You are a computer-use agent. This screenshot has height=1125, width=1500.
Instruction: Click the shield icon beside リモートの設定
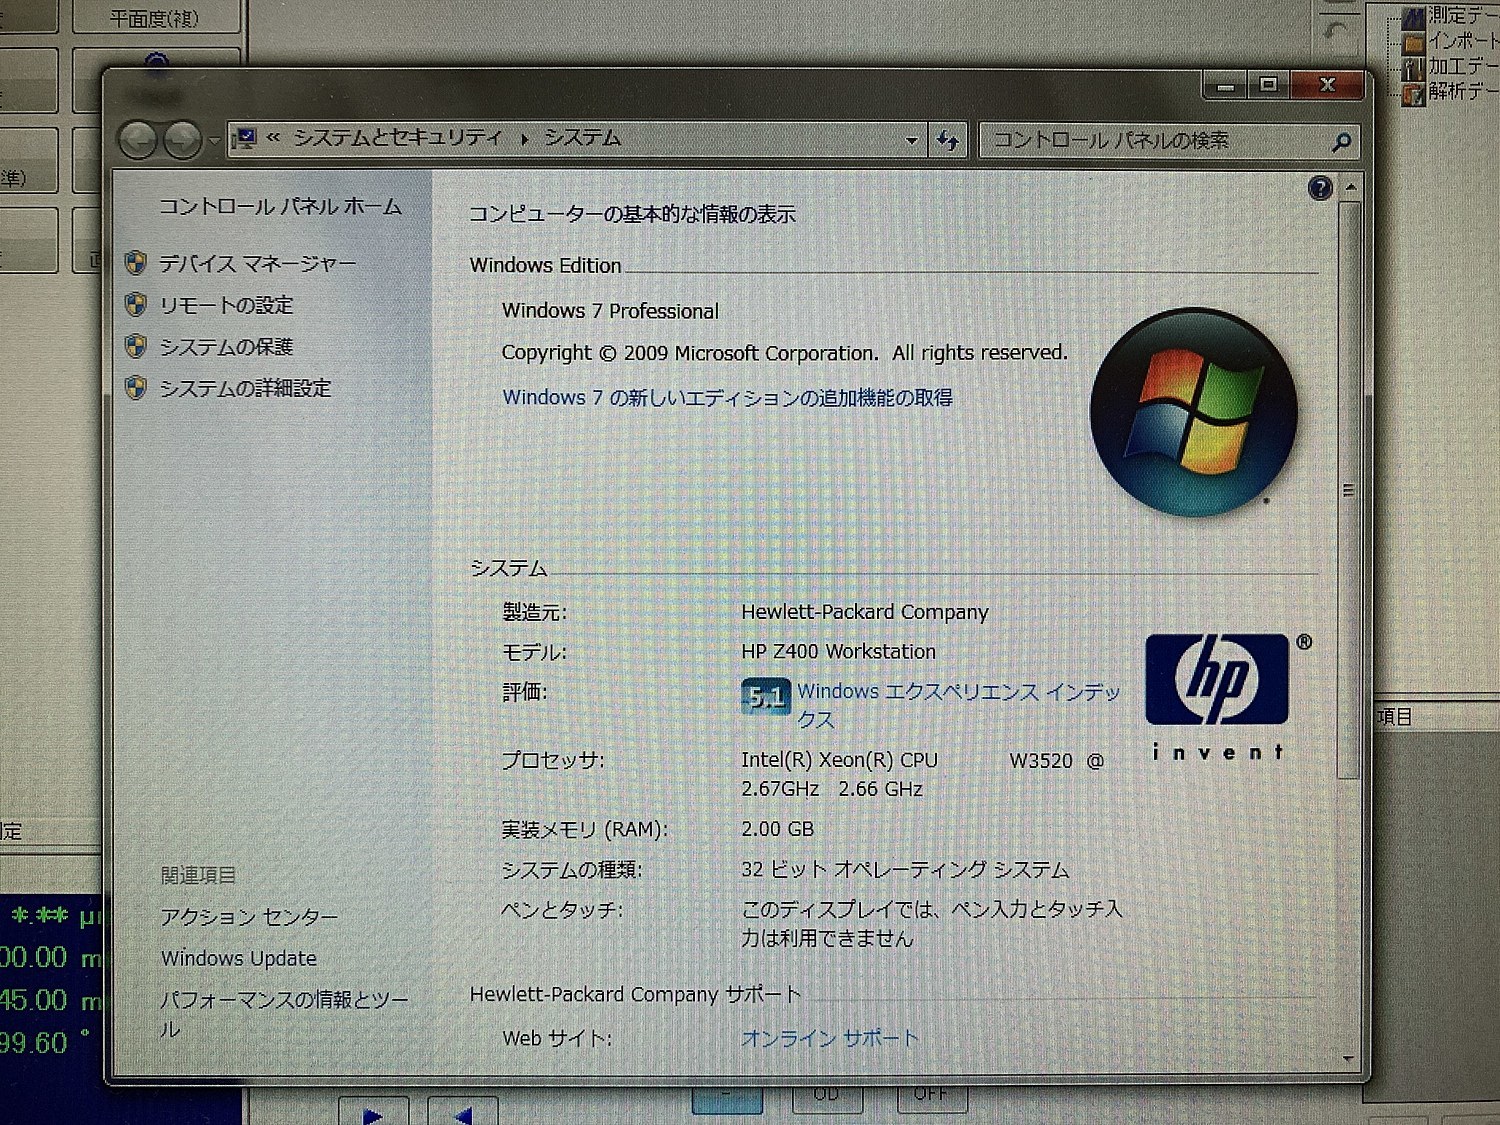pyautogui.click(x=136, y=305)
